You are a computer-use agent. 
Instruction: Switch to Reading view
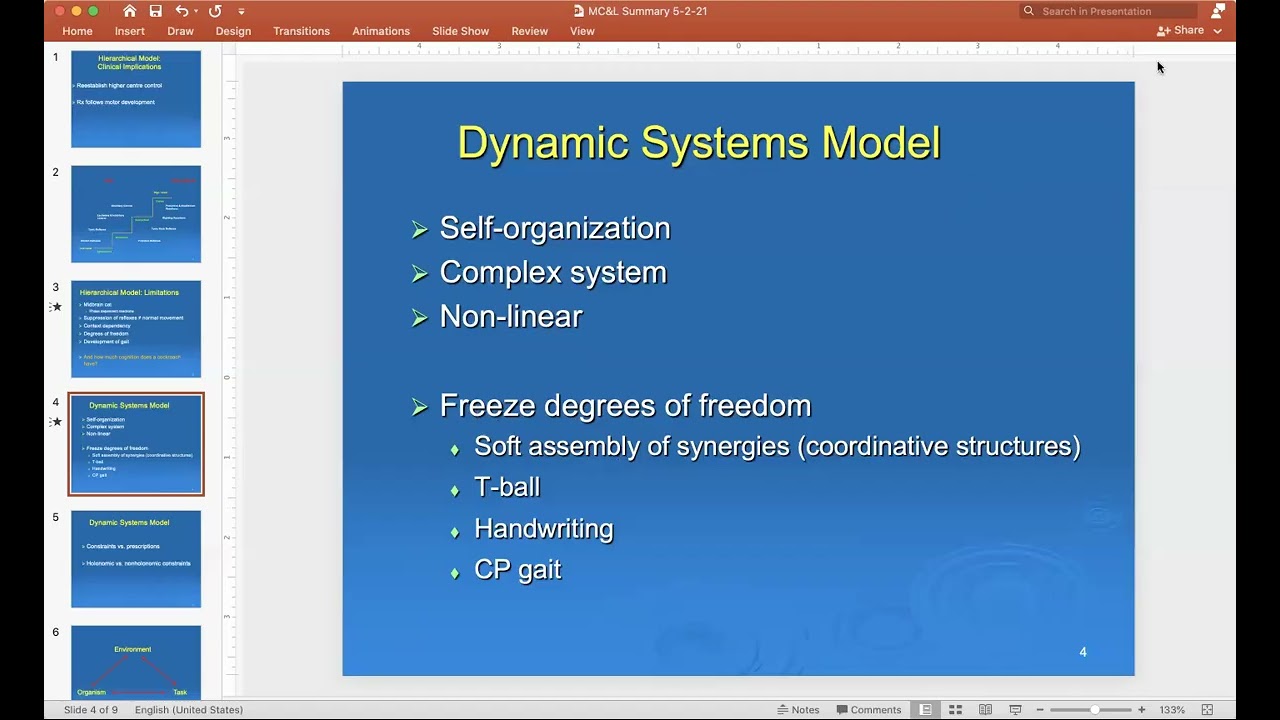(x=985, y=710)
